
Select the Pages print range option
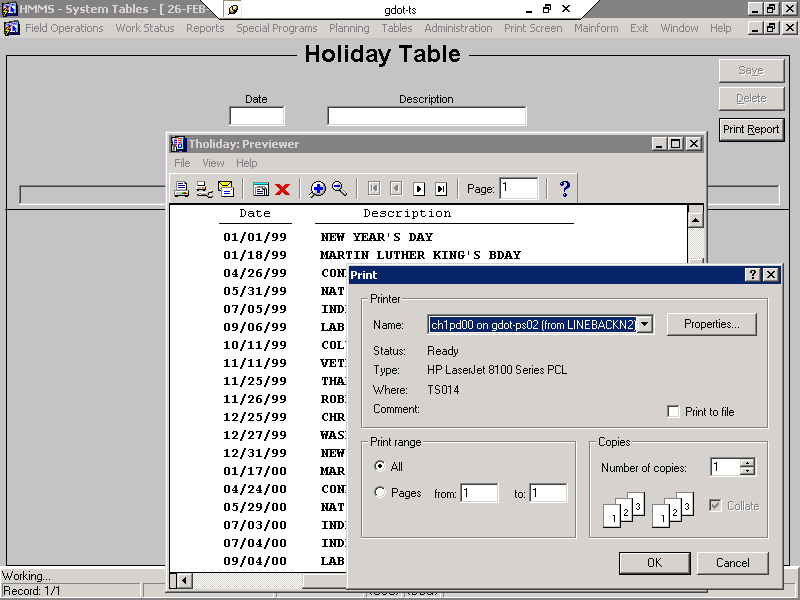[x=380, y=492]
